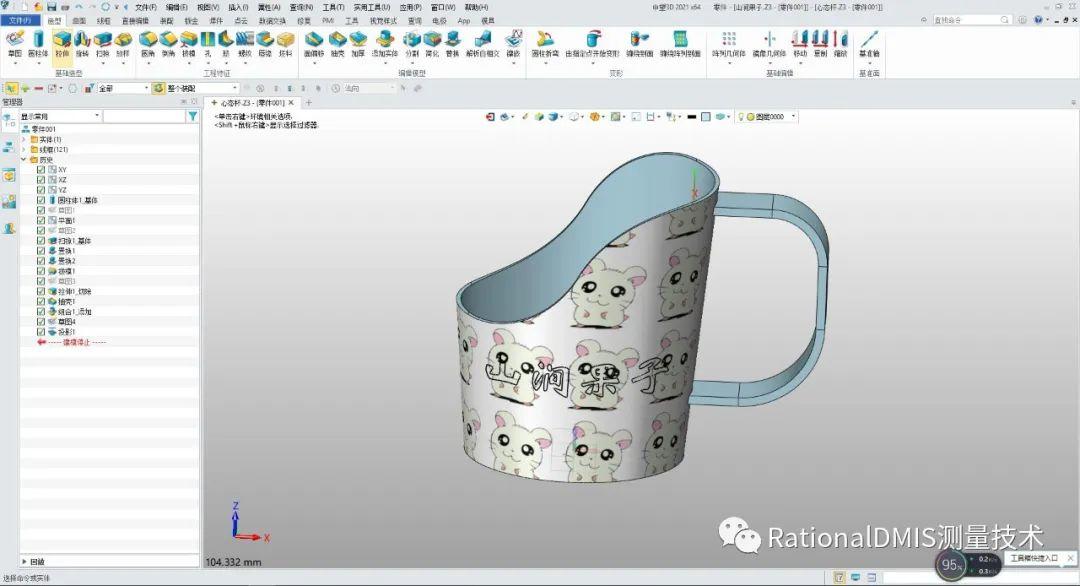Image resolution: width=1080 pixels, height=586 pixels.
Task: Select the 加厚 (Thicken) tool
Action: coord(358,43)
